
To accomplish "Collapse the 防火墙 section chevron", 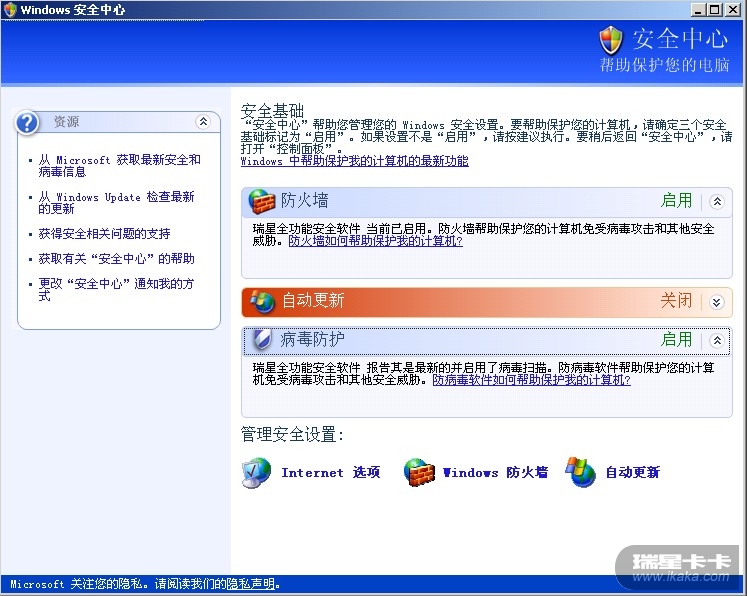I will click(717, 202).
